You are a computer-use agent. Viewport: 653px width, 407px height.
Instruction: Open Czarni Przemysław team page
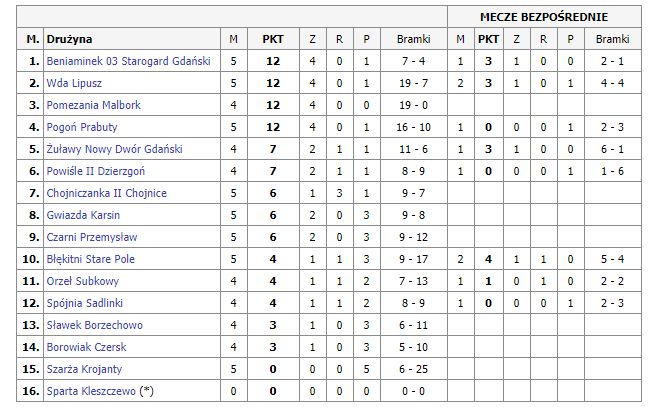[x=92, y=237]
